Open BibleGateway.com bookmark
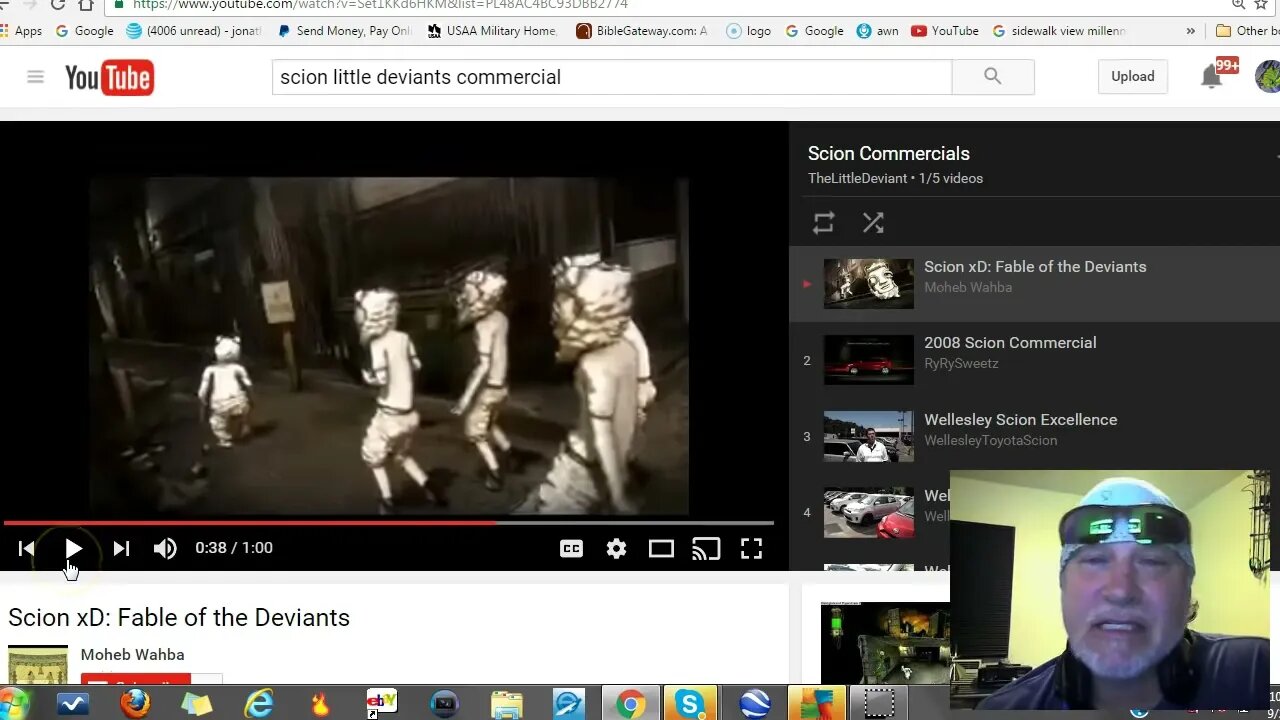Image resolution: width=1280 pixels, height=720 pixels. click(642, 31)
